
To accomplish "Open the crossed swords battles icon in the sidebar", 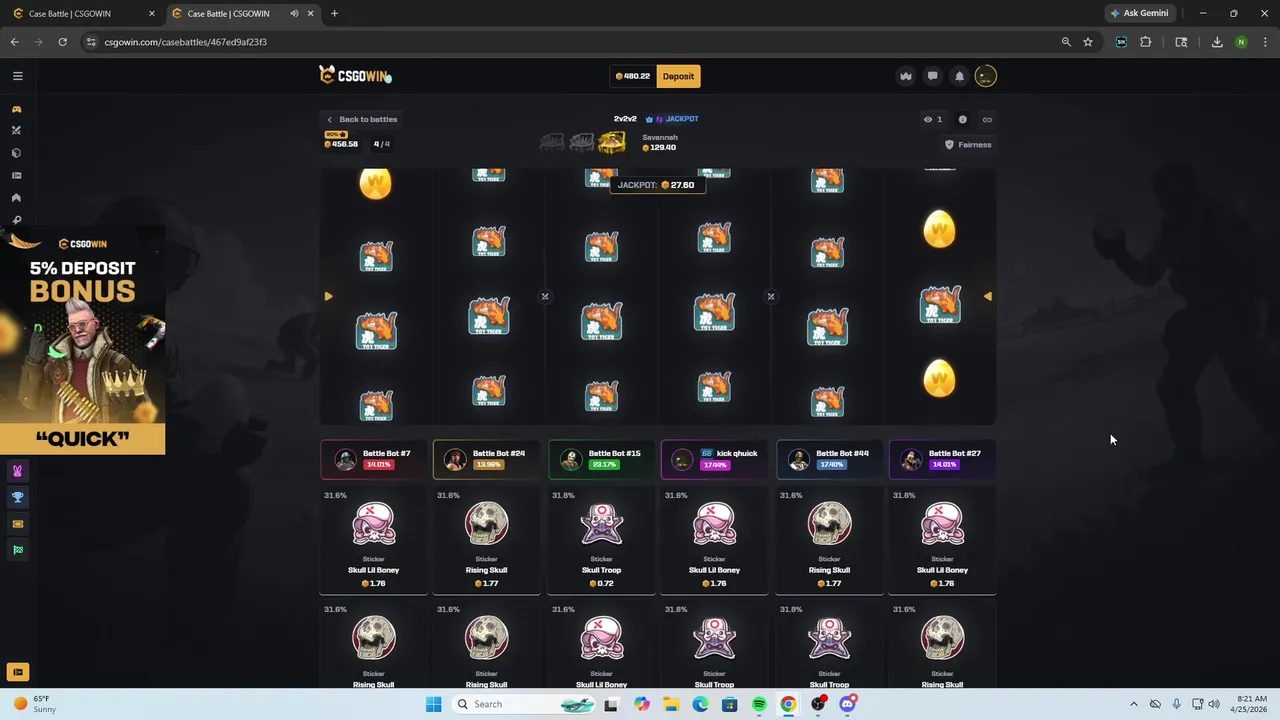I will (x=16, y=131).
